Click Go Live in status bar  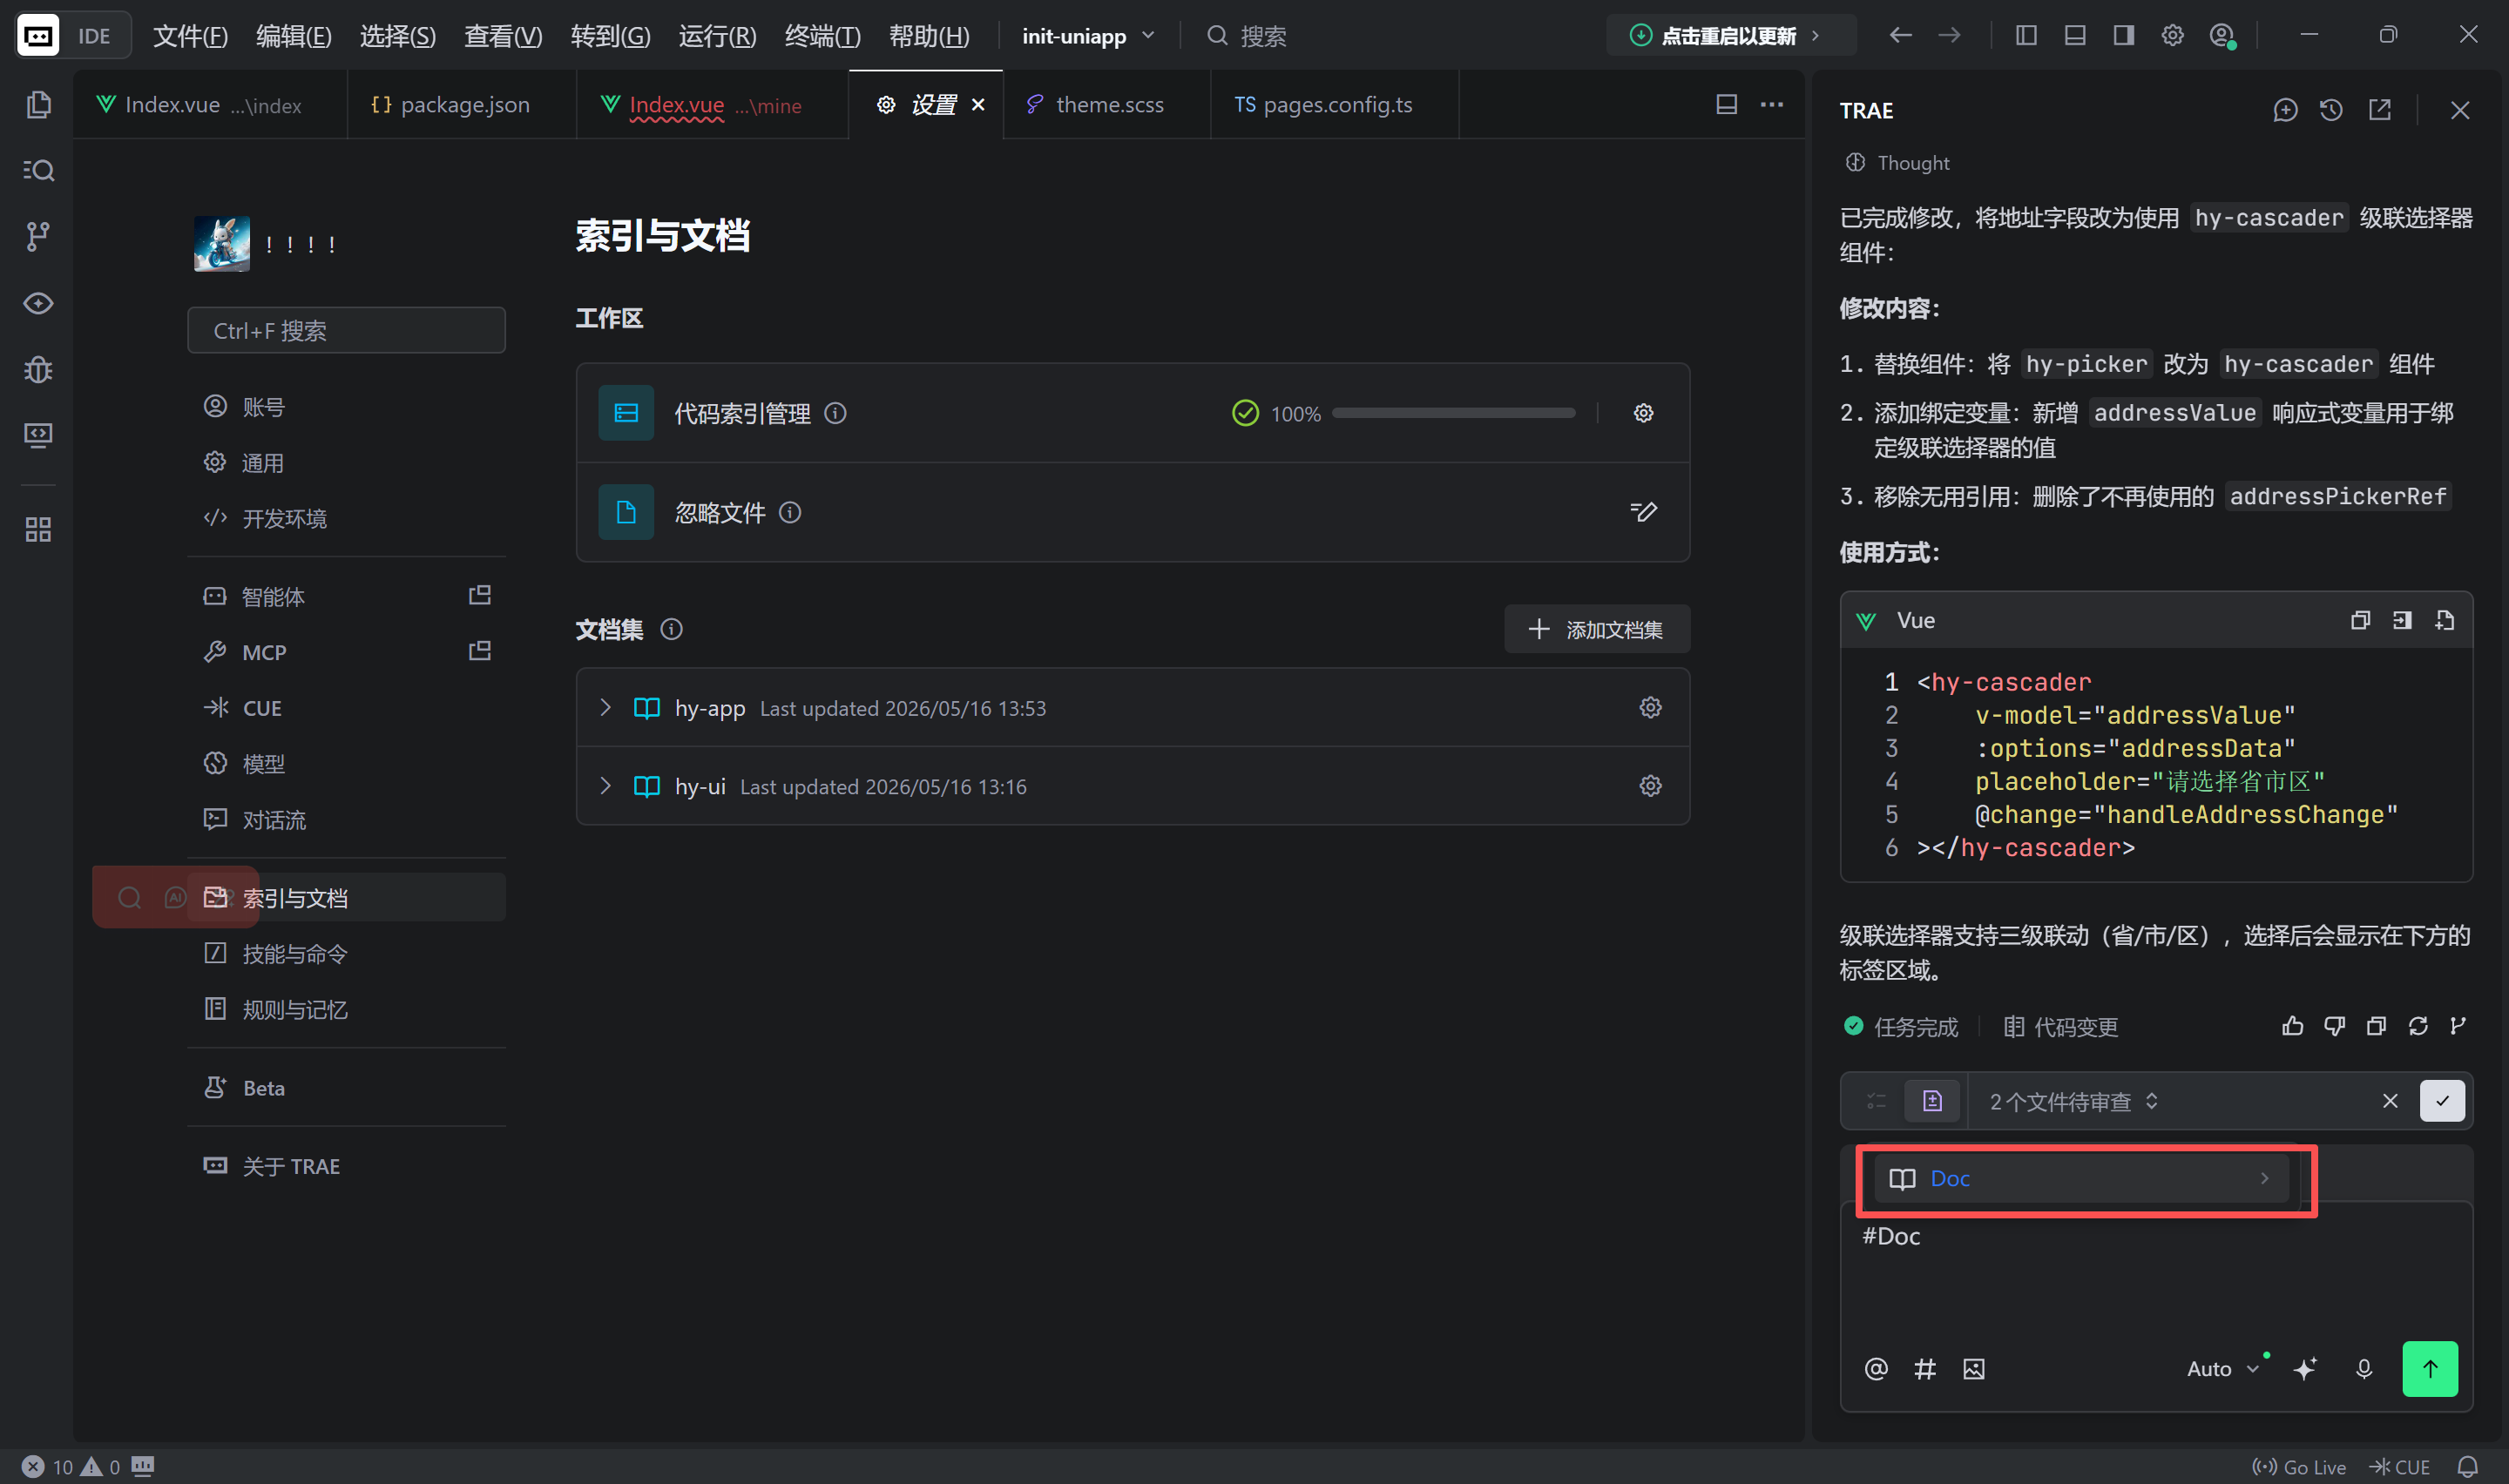(x=2298, y=1467)
